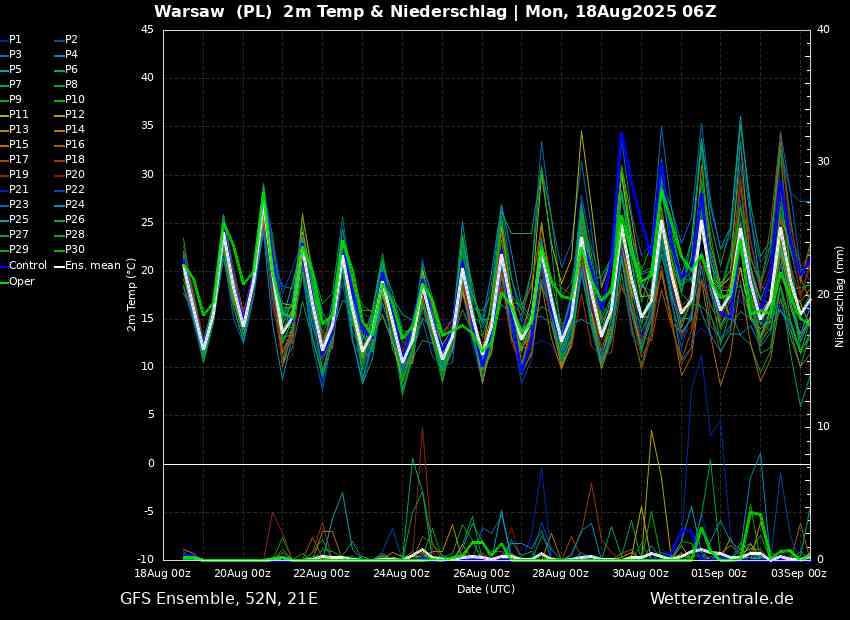Screen dimensions: 850x620
Task: Click the 30Aug 00z axis label
Action: (640, 573)
